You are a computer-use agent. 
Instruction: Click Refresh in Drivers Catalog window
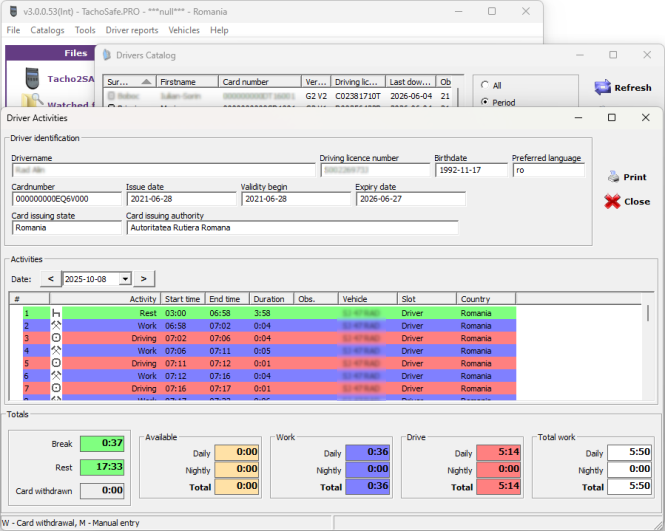623,87
